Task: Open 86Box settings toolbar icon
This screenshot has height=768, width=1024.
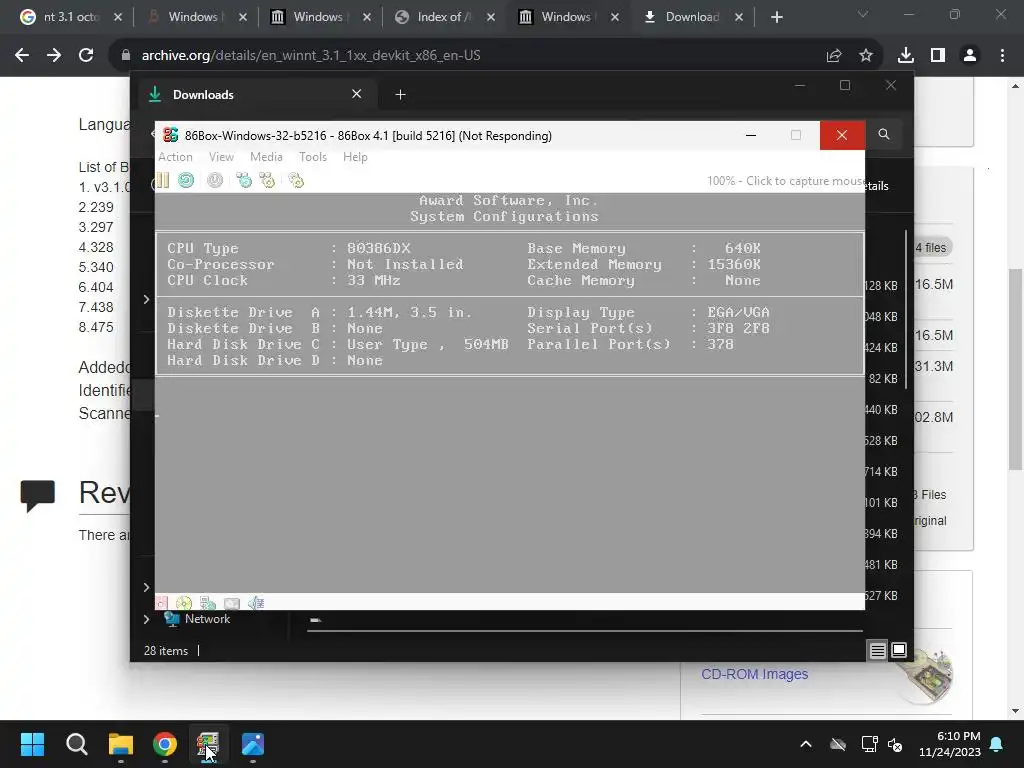Action: point(296,180)
